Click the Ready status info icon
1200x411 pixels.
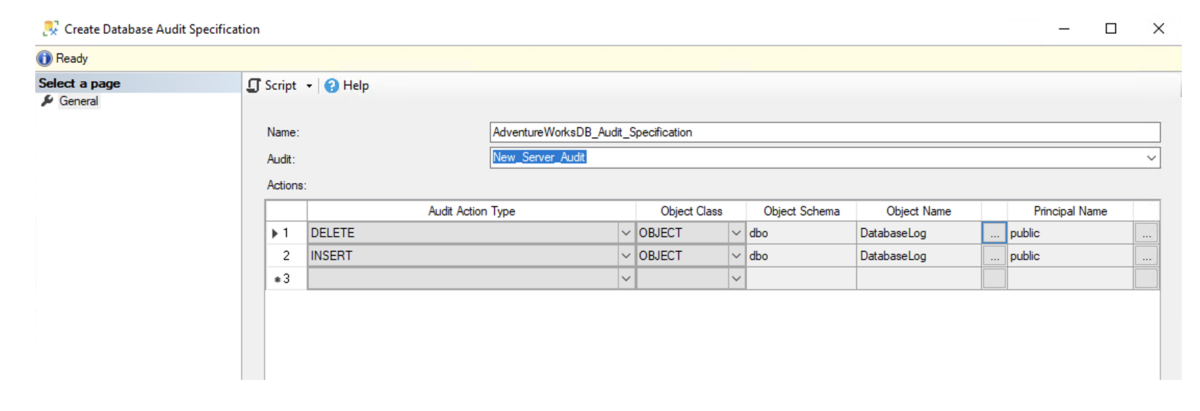[x=45, y=59]
